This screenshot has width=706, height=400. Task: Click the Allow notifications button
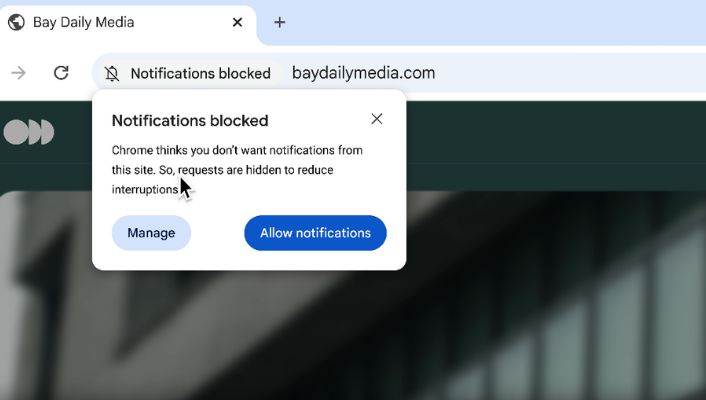pos(315,233)
